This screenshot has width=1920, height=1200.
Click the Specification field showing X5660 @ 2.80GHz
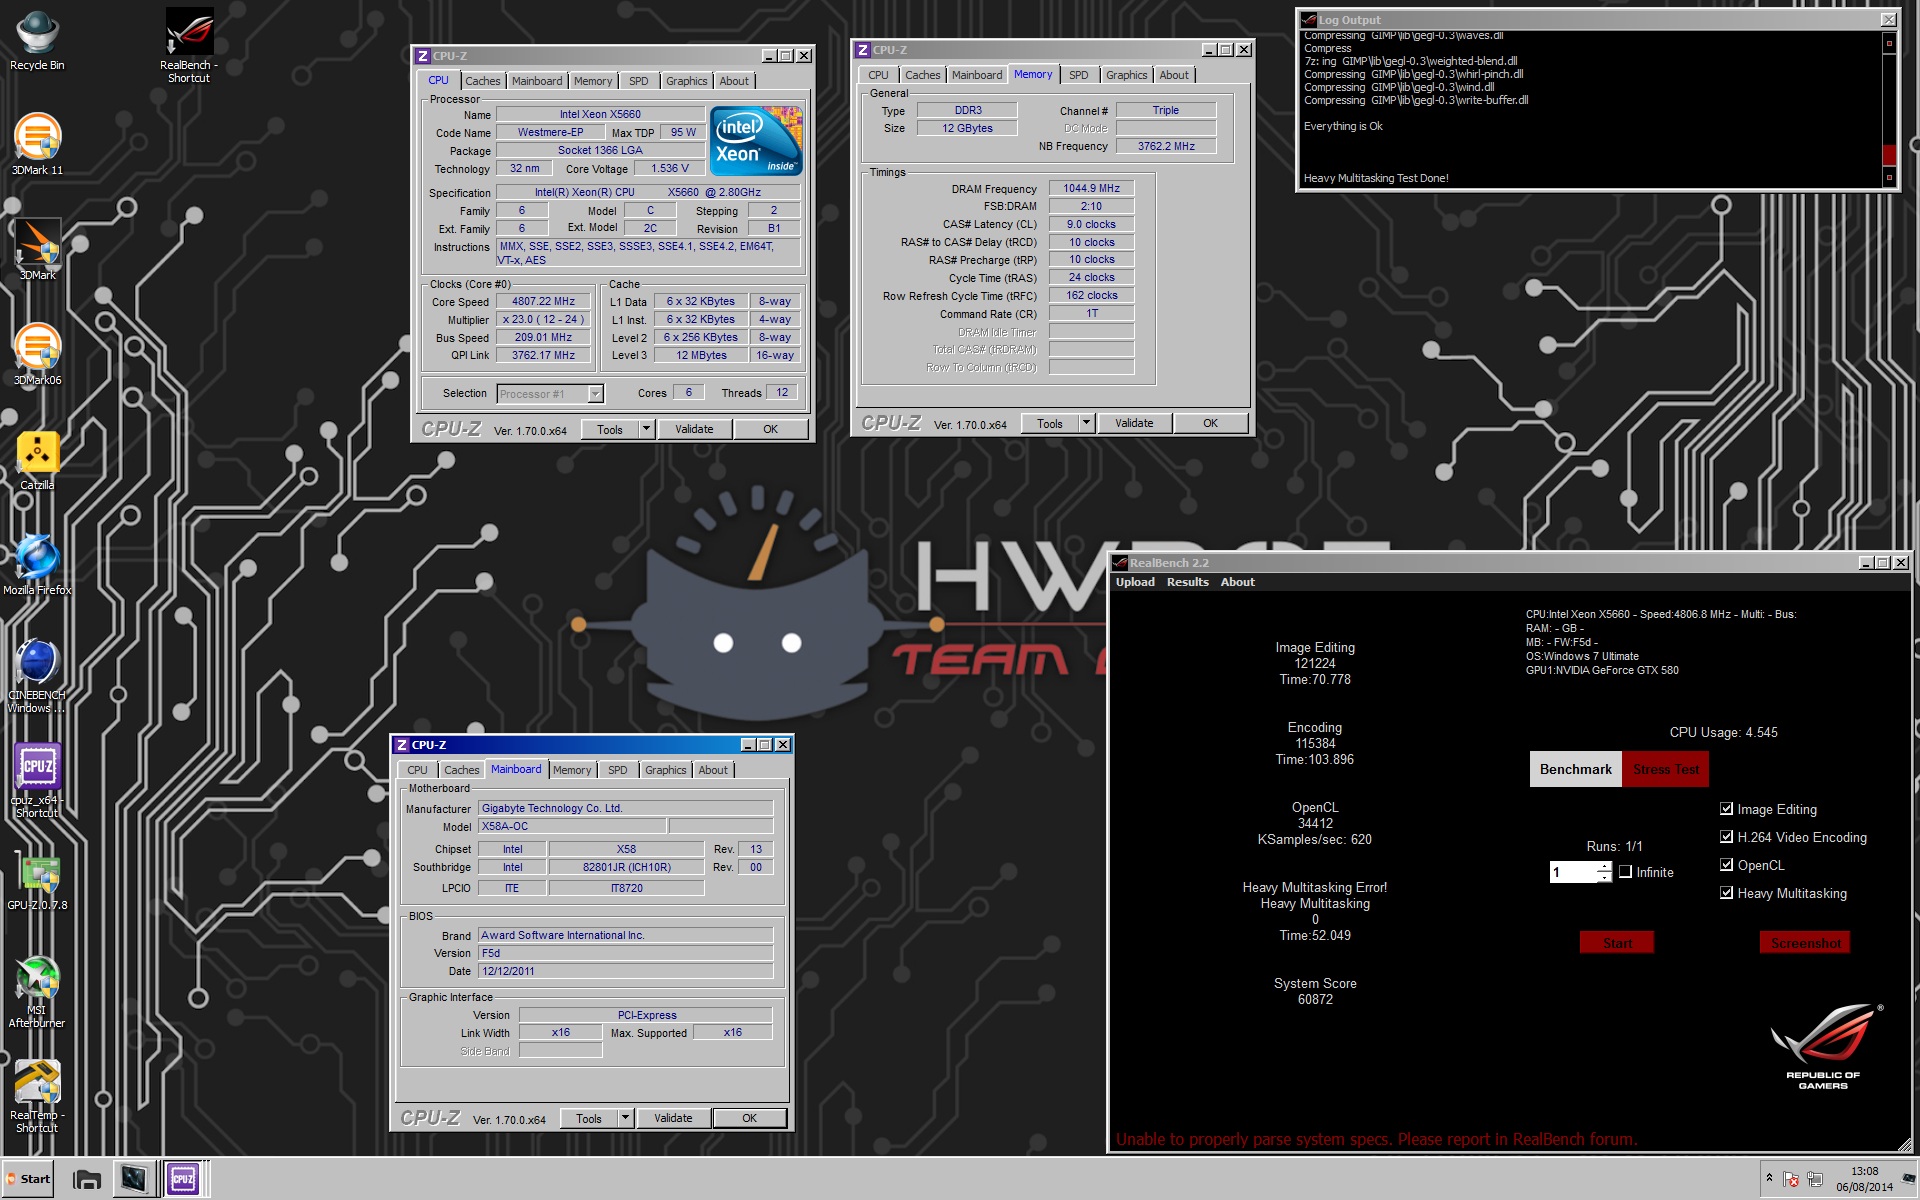pyautogui.click(x=648, y=192)
